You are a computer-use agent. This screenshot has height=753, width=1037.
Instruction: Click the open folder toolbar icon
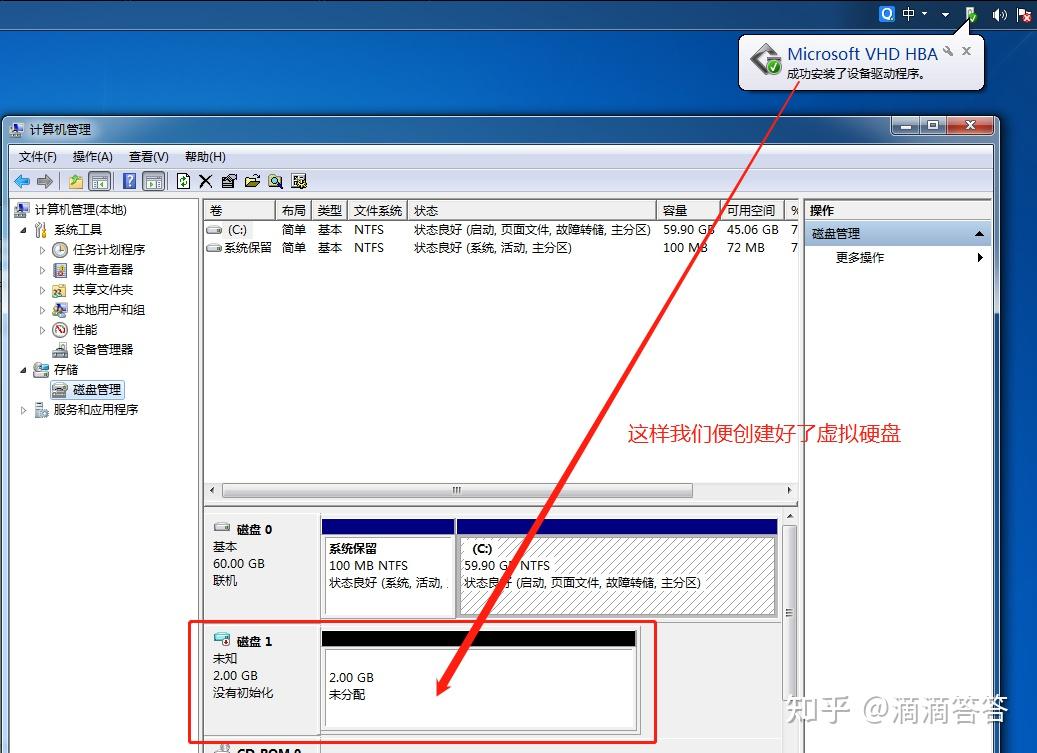coord(252,181)
